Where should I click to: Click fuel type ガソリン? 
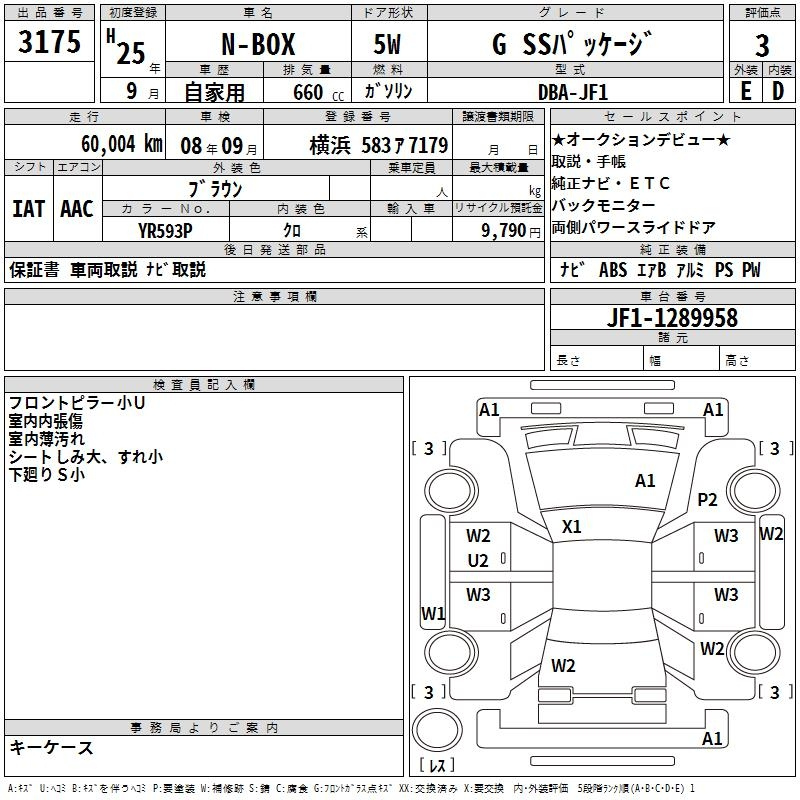(x=388, y=91)
